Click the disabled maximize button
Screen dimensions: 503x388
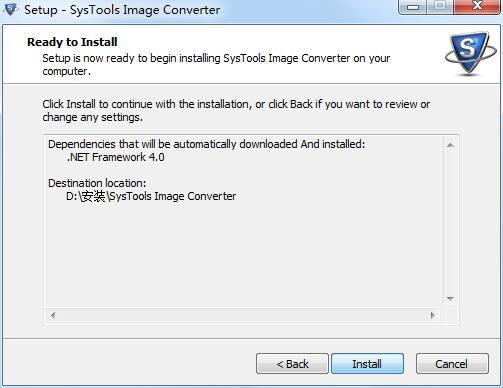(x=440, y=7)
